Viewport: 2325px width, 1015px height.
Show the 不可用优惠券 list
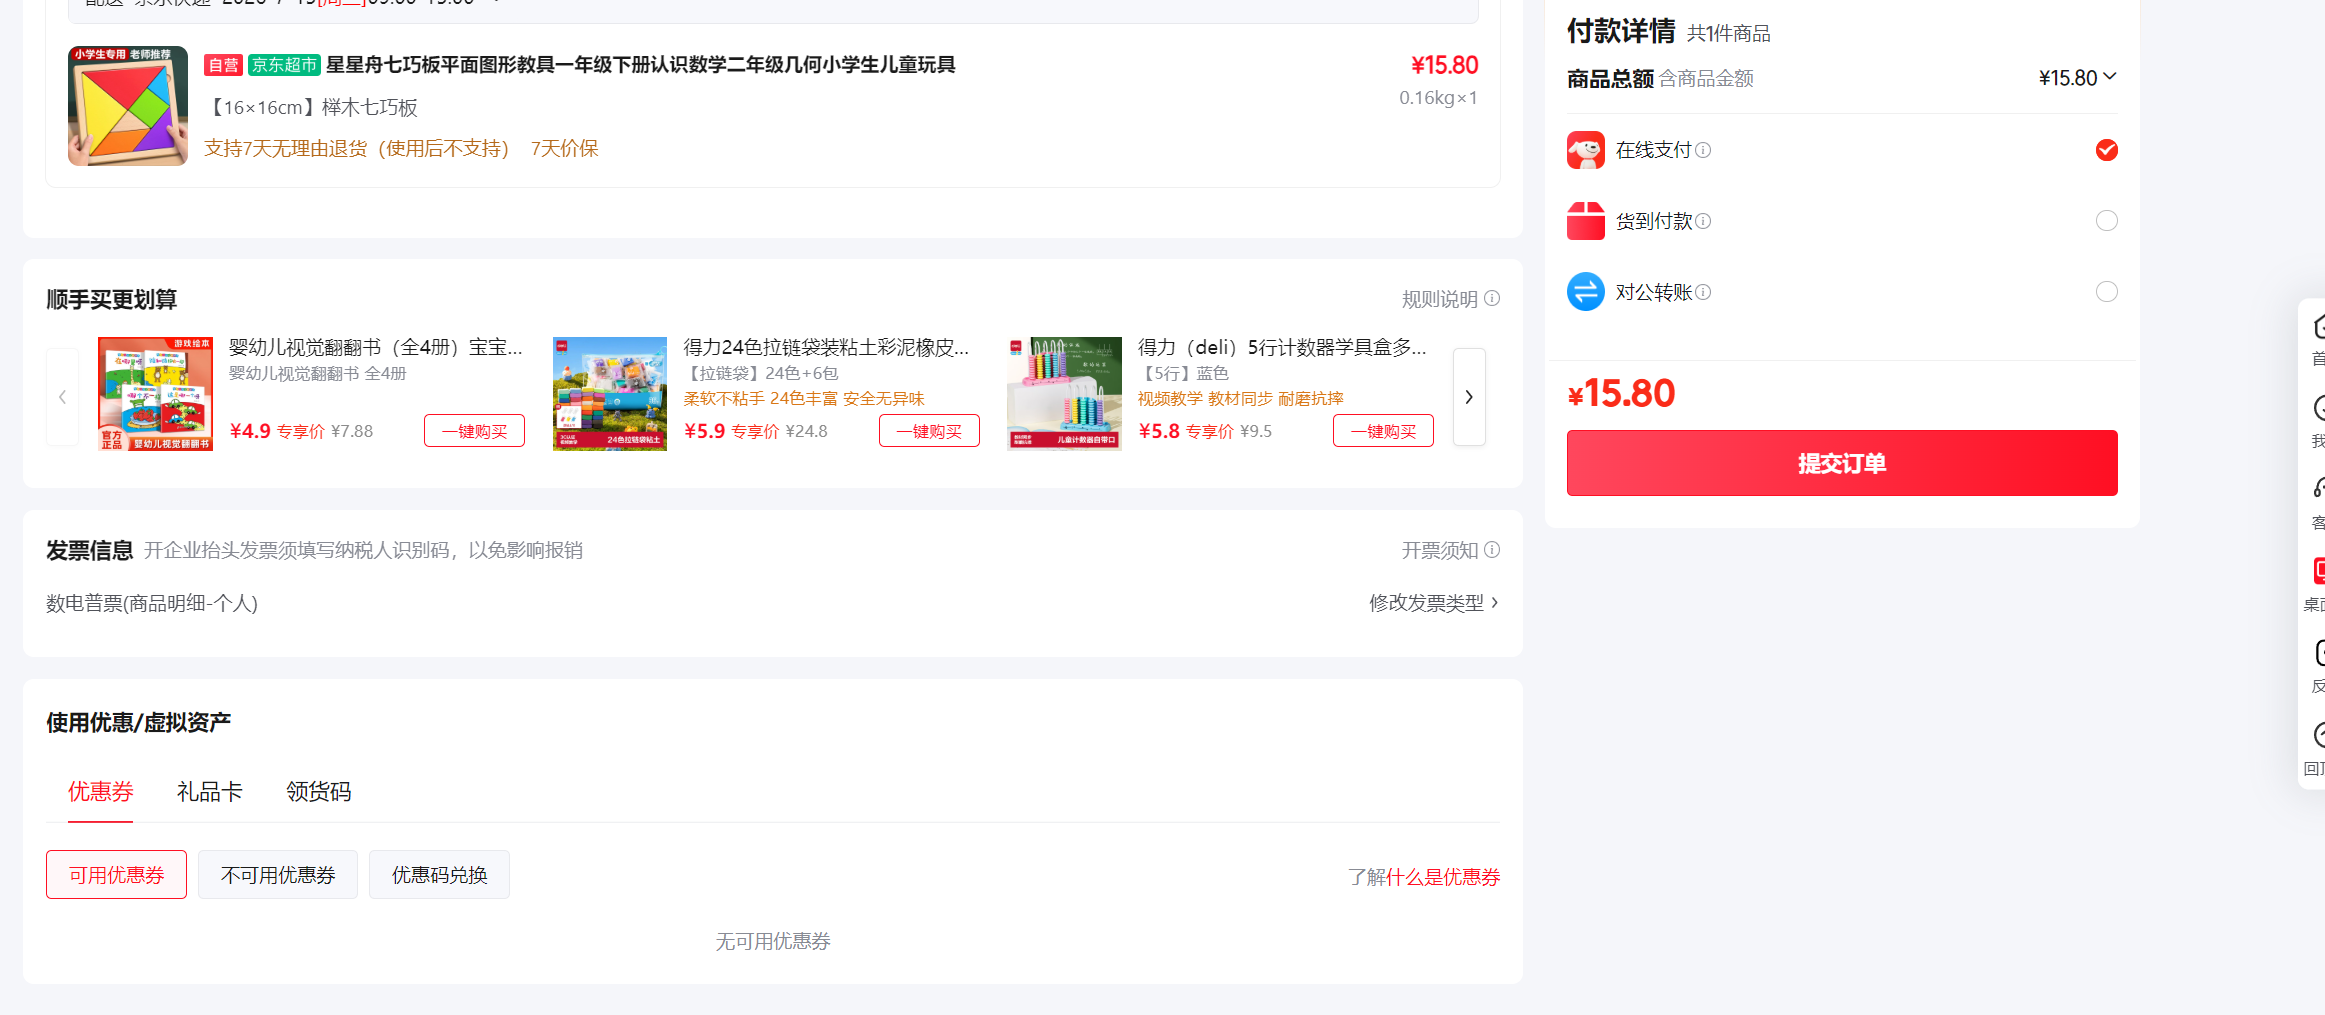[278, 875]
